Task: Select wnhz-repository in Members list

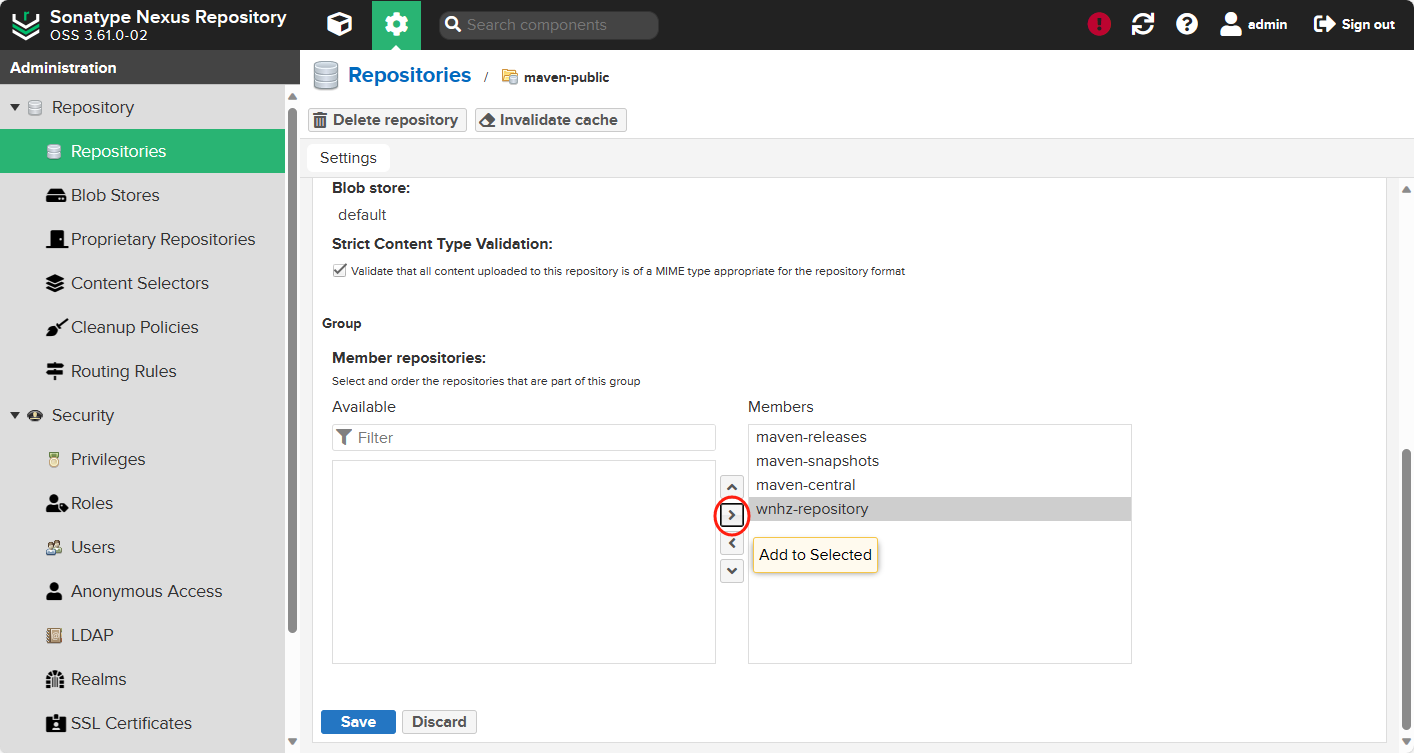Action: [940, 509]
